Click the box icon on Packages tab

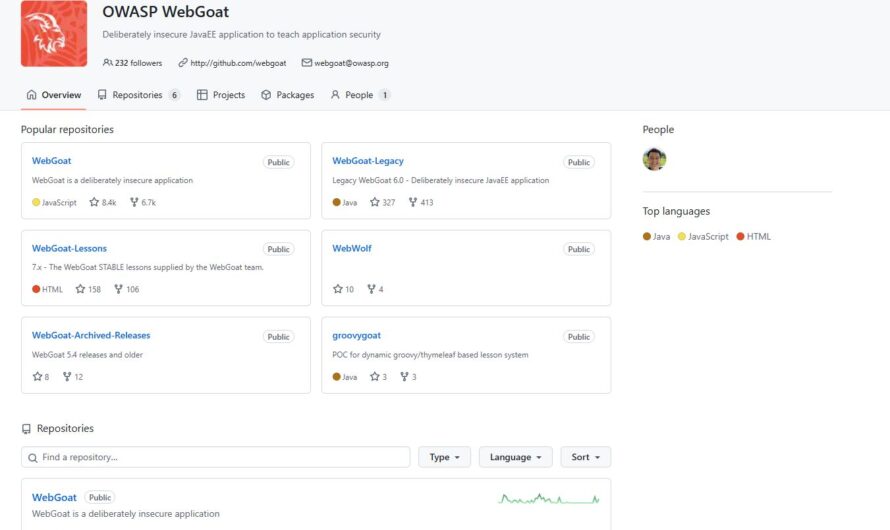pyautogui.click(x=266, y=95)
